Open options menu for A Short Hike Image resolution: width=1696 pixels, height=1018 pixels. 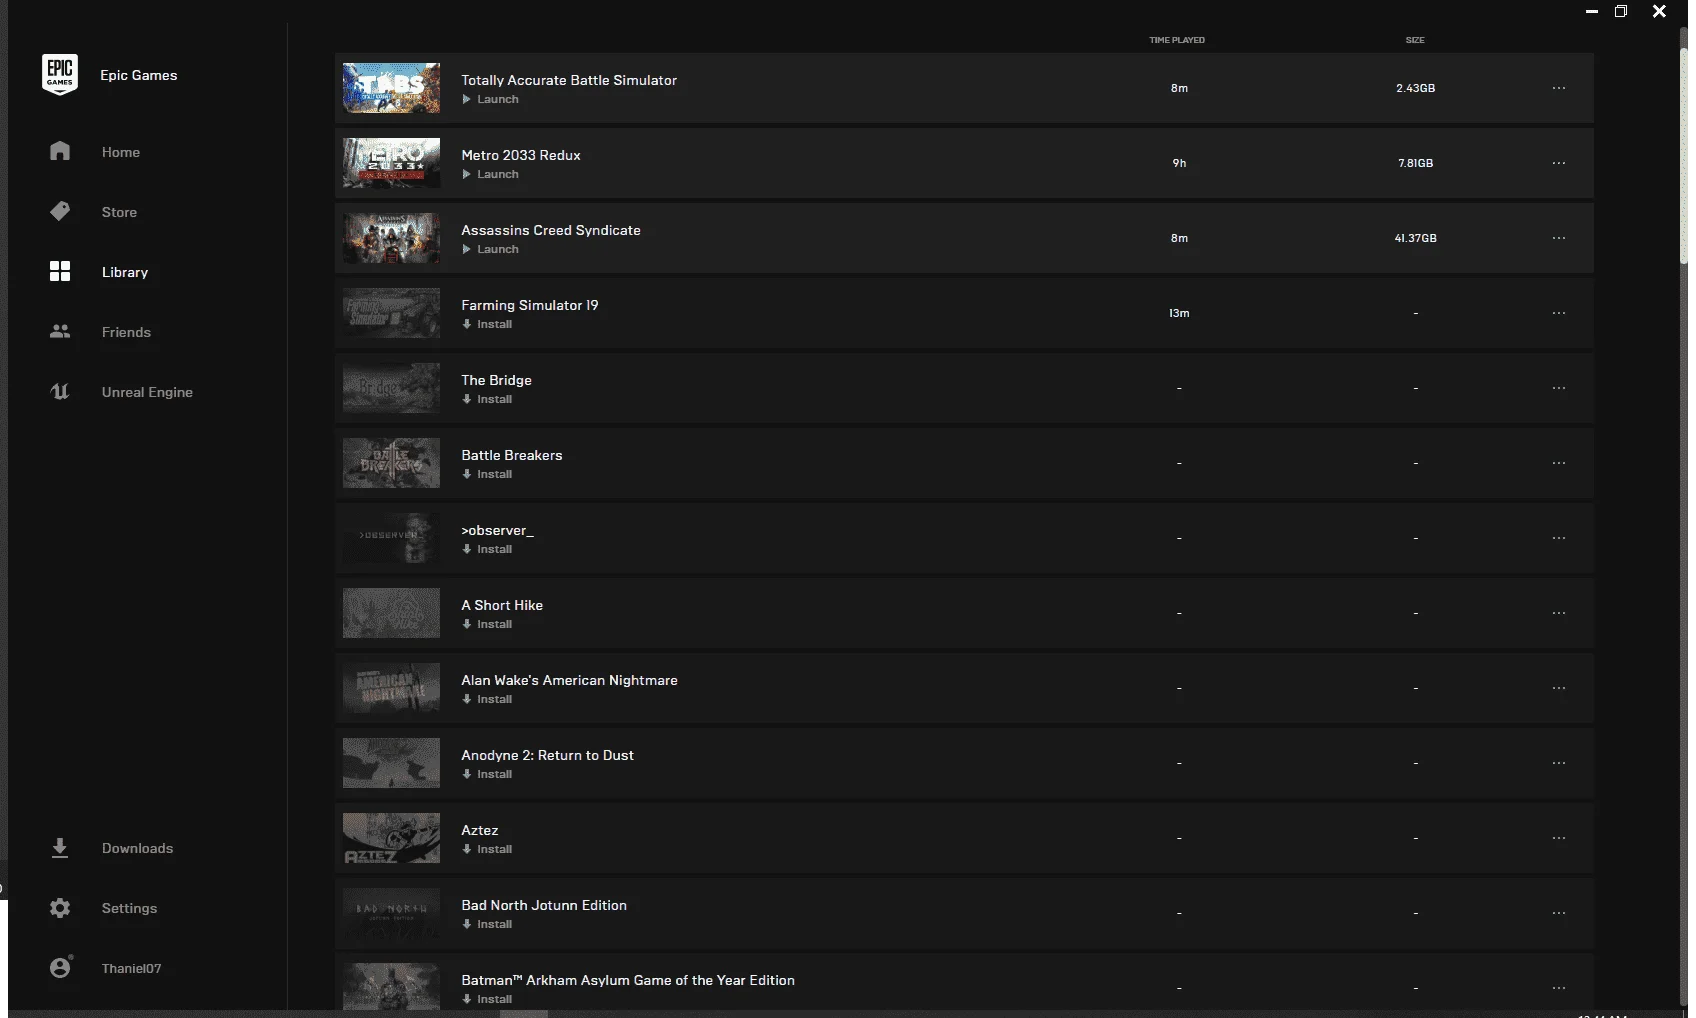coord(1559,613)
